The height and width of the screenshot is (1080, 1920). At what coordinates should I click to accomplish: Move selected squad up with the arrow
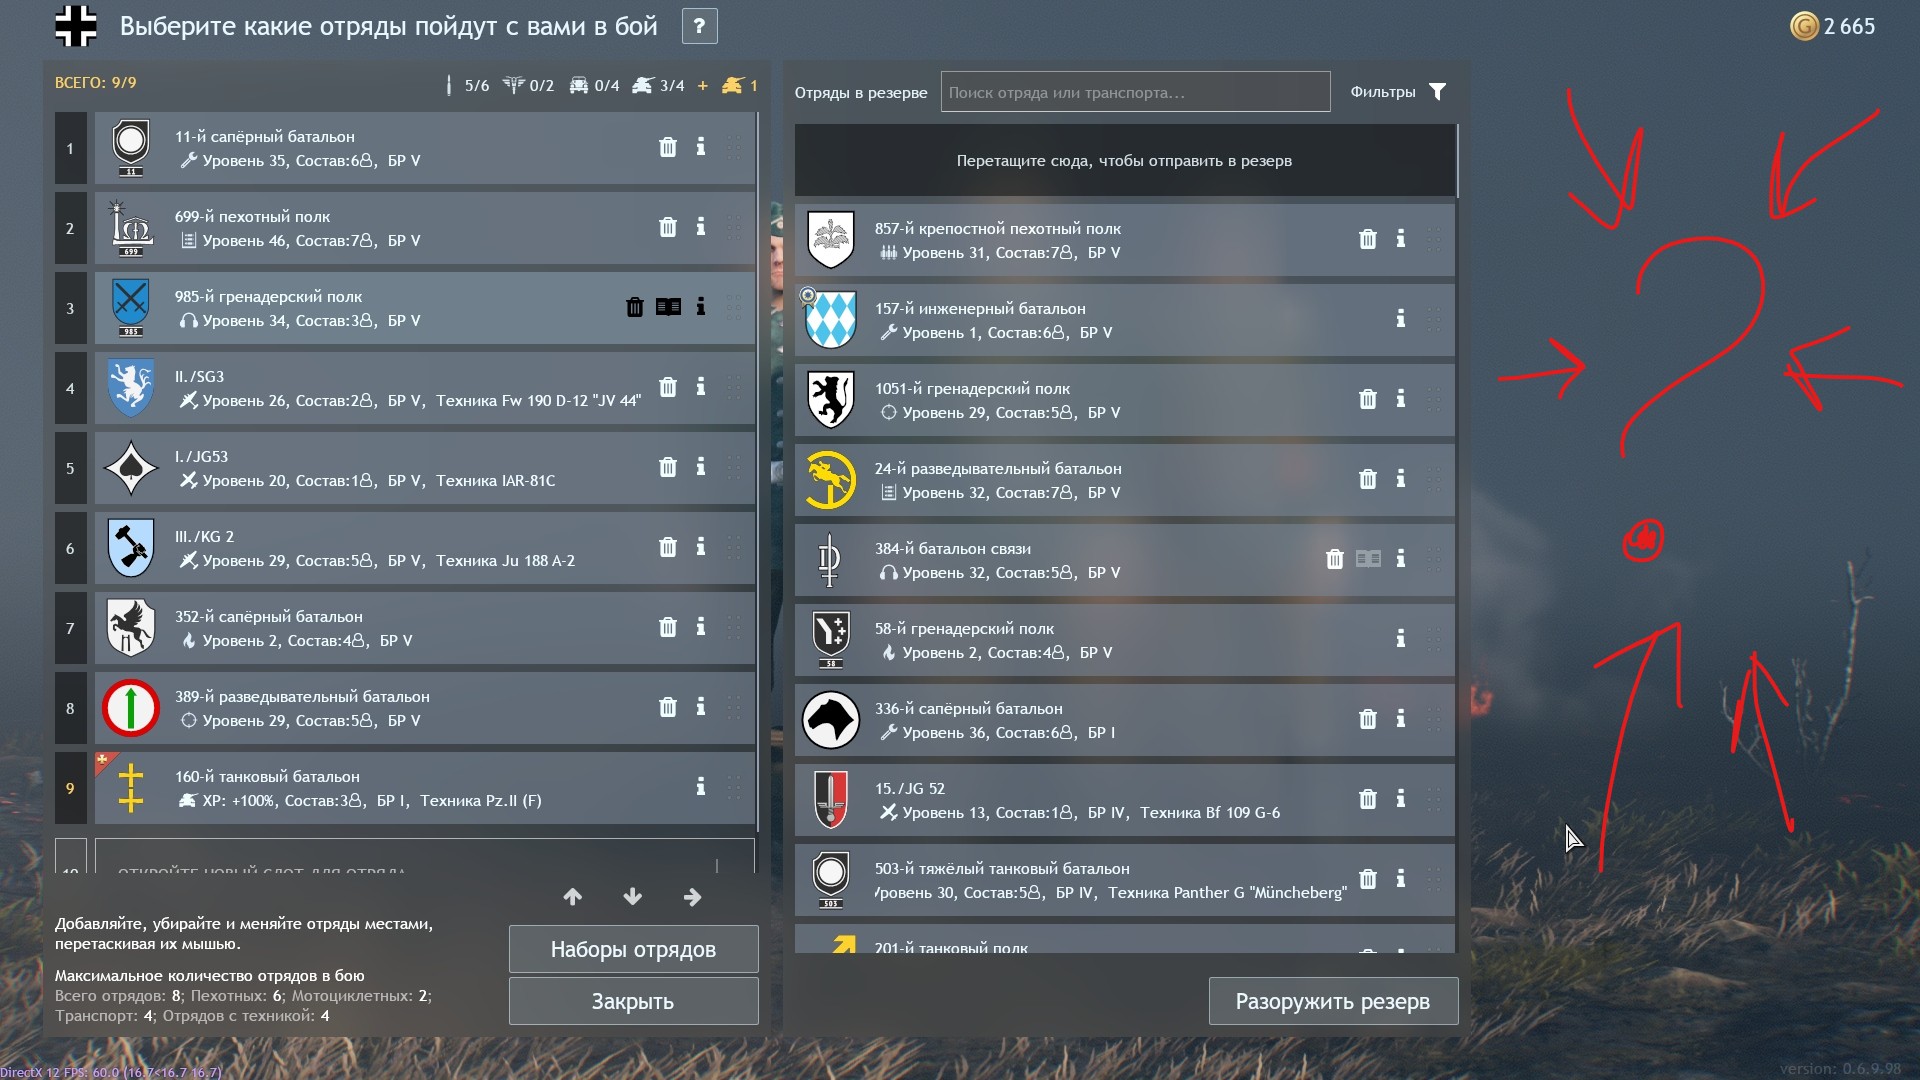573,897
